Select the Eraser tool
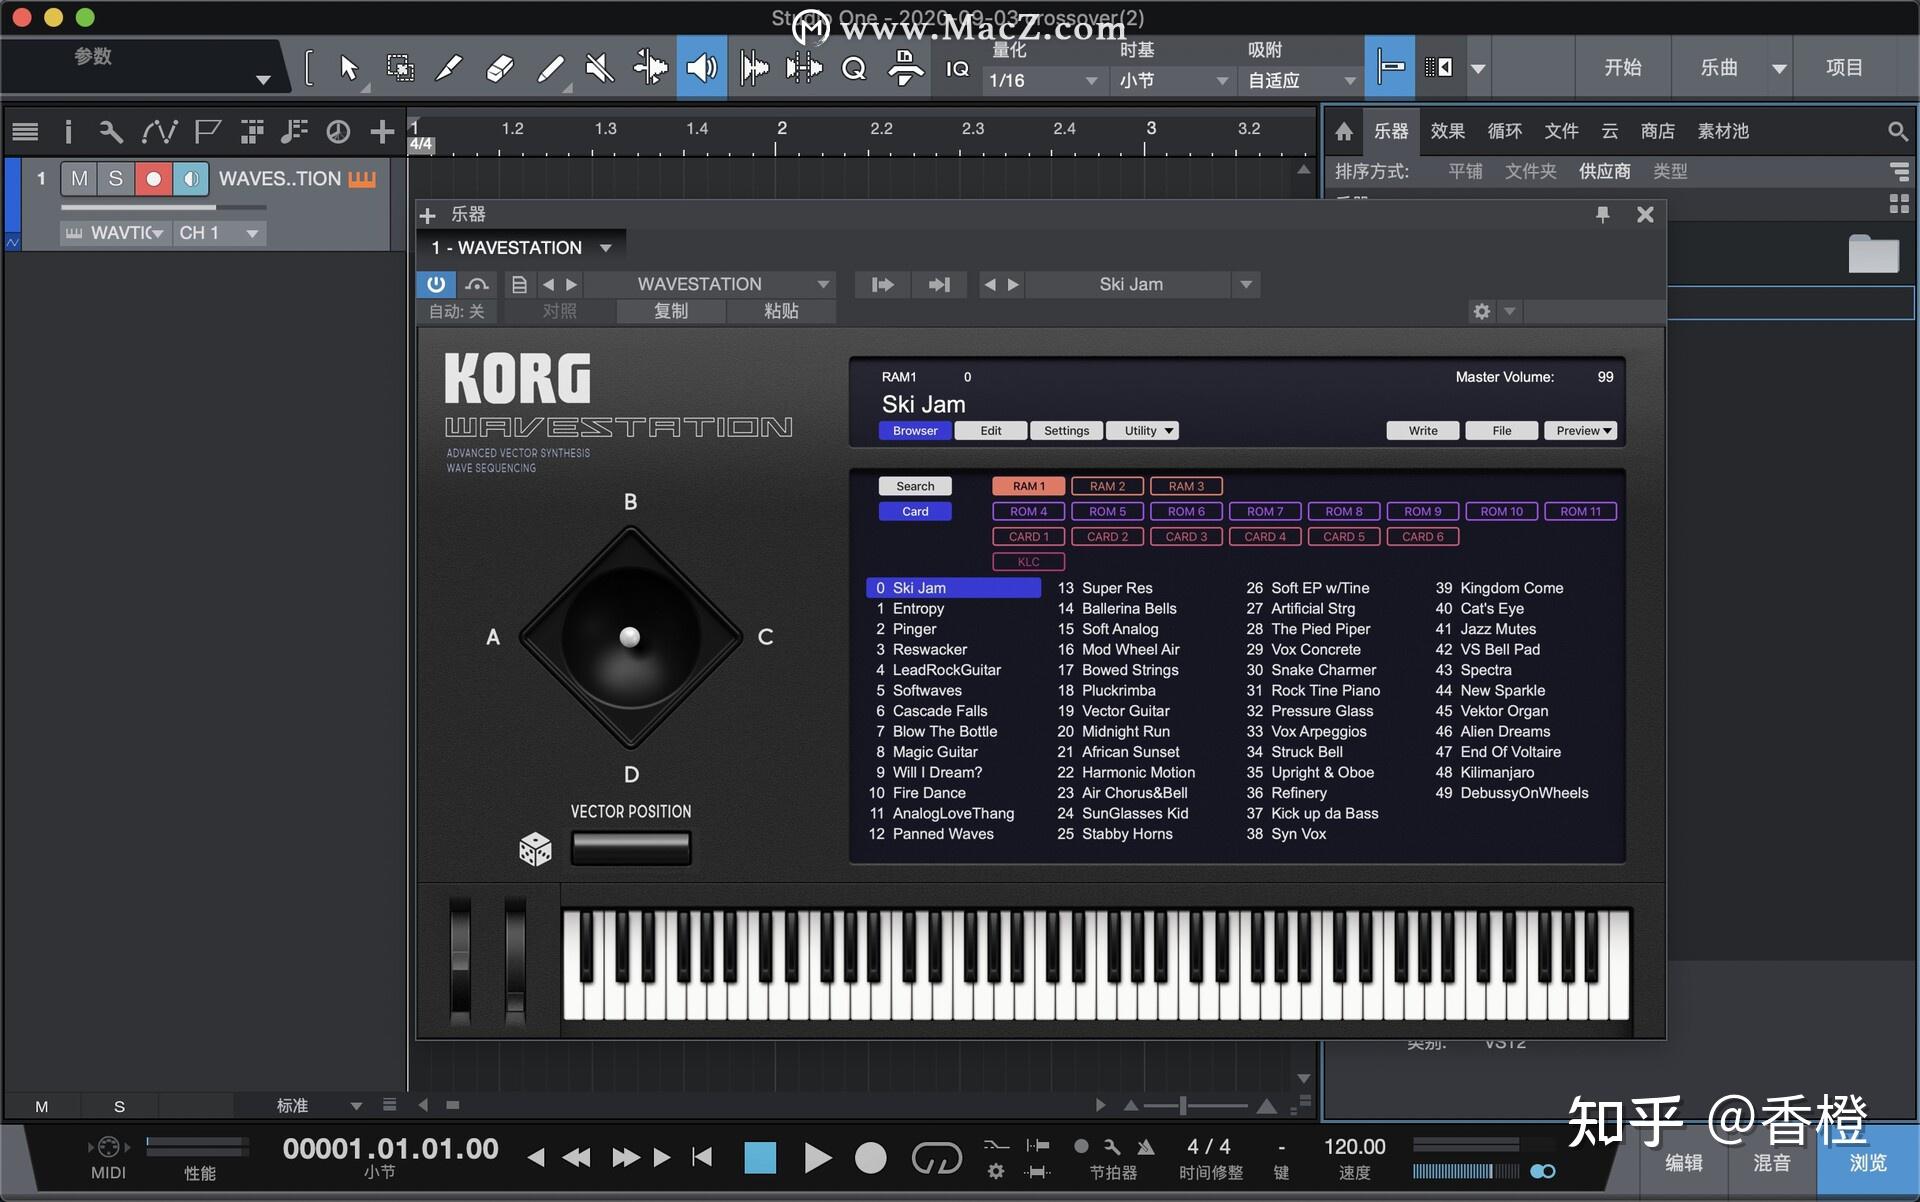The image size is (1920, 1202). tap(499, 67)
